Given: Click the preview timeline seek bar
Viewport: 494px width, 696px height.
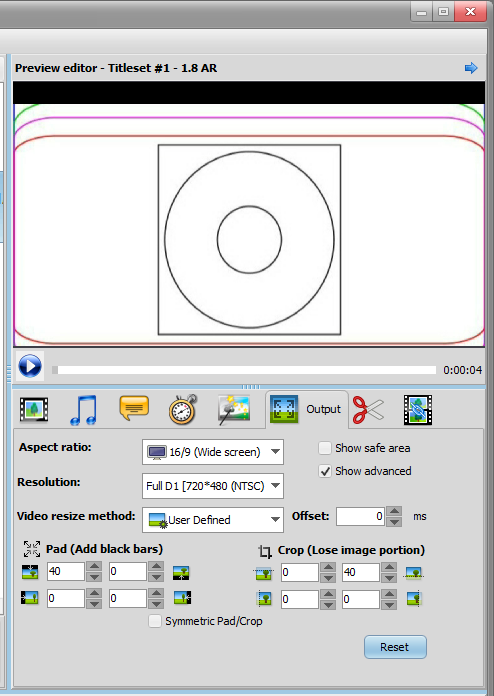Looking at the screenshot, I should [244, 370].
